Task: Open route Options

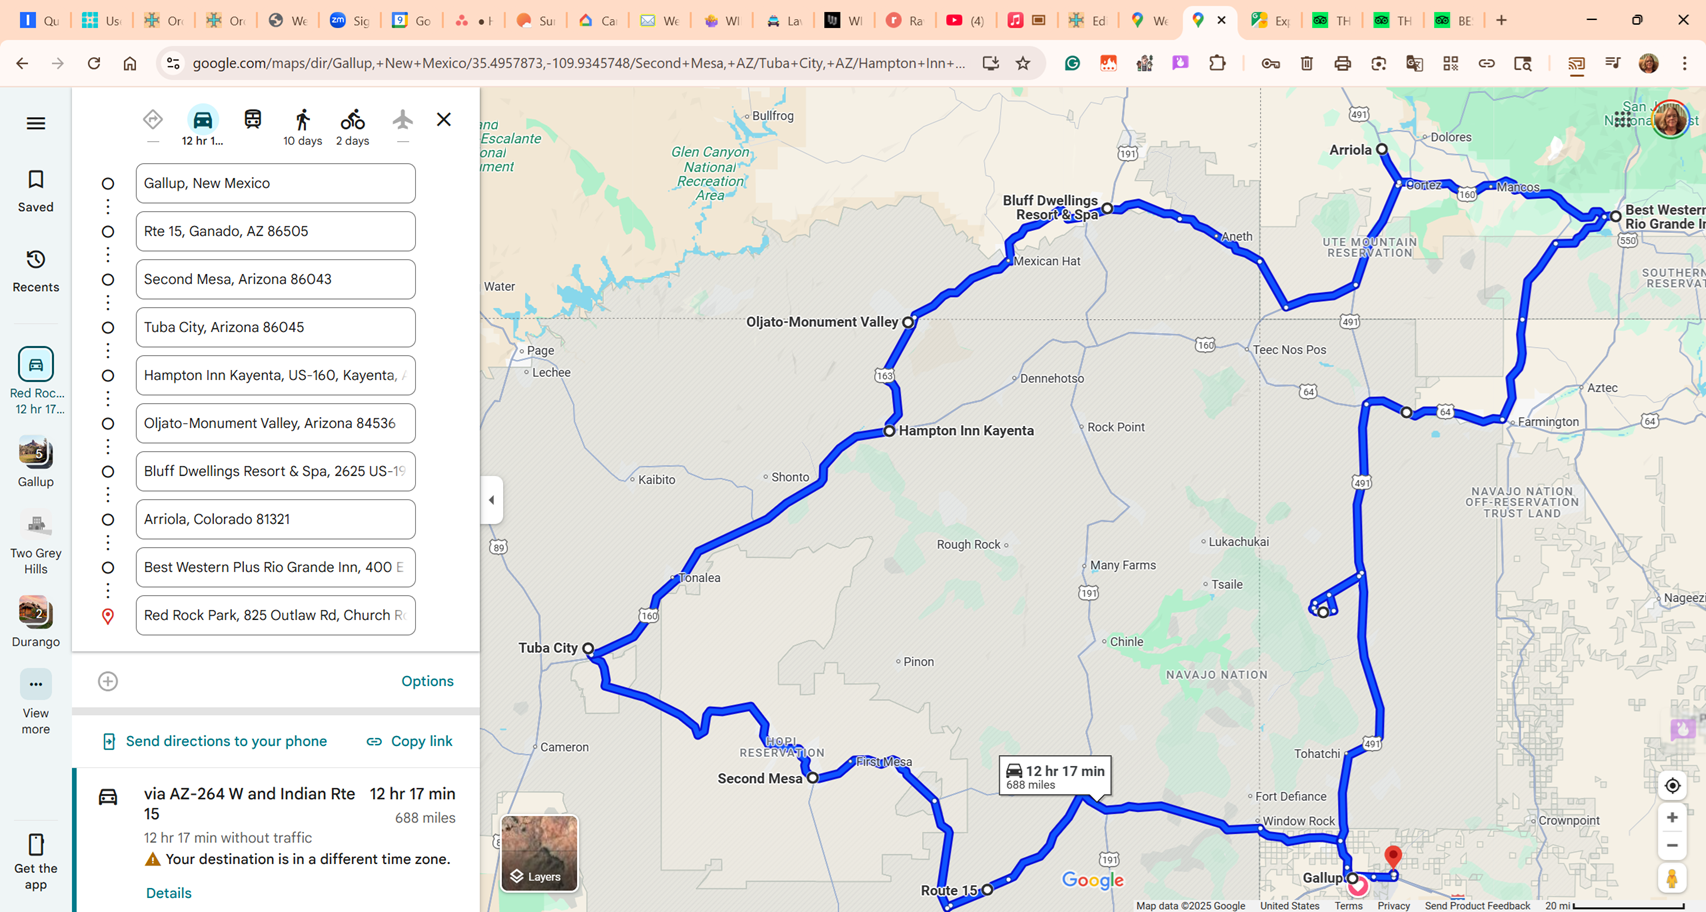Action: click(x=427, y=681)
